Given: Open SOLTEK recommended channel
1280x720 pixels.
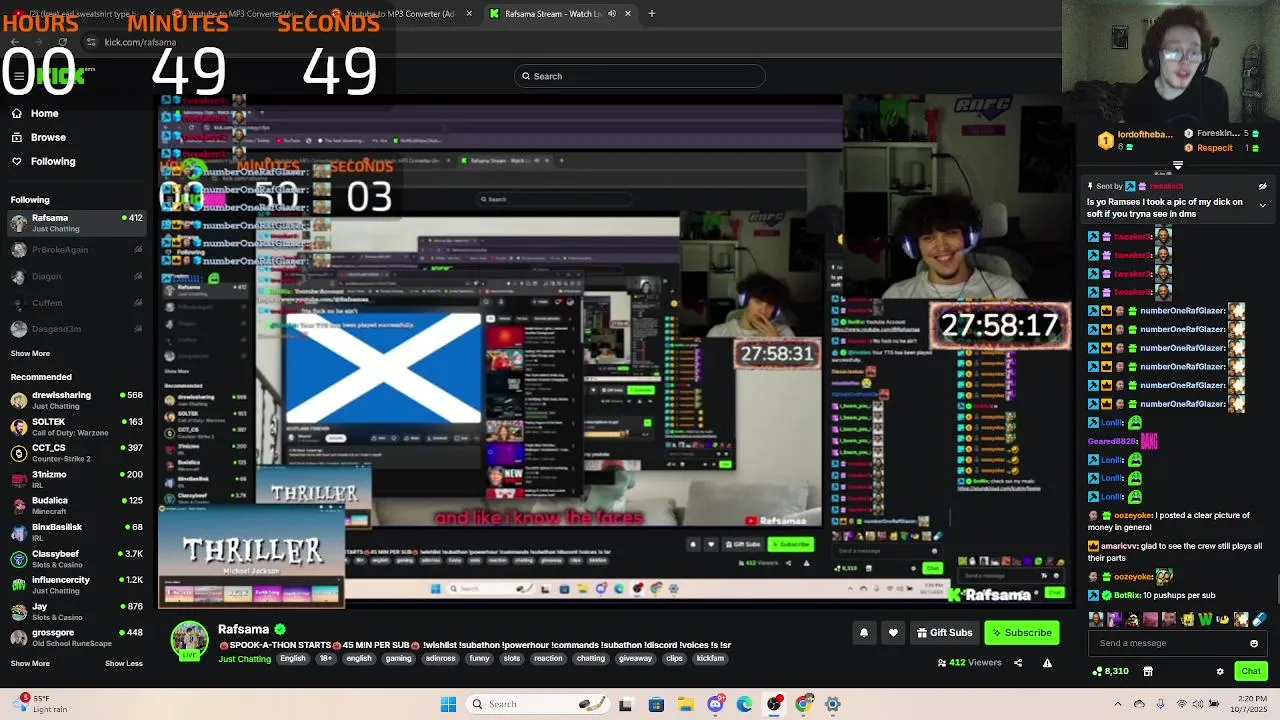Looking at the screenshot, I should [x=75, y=427].
